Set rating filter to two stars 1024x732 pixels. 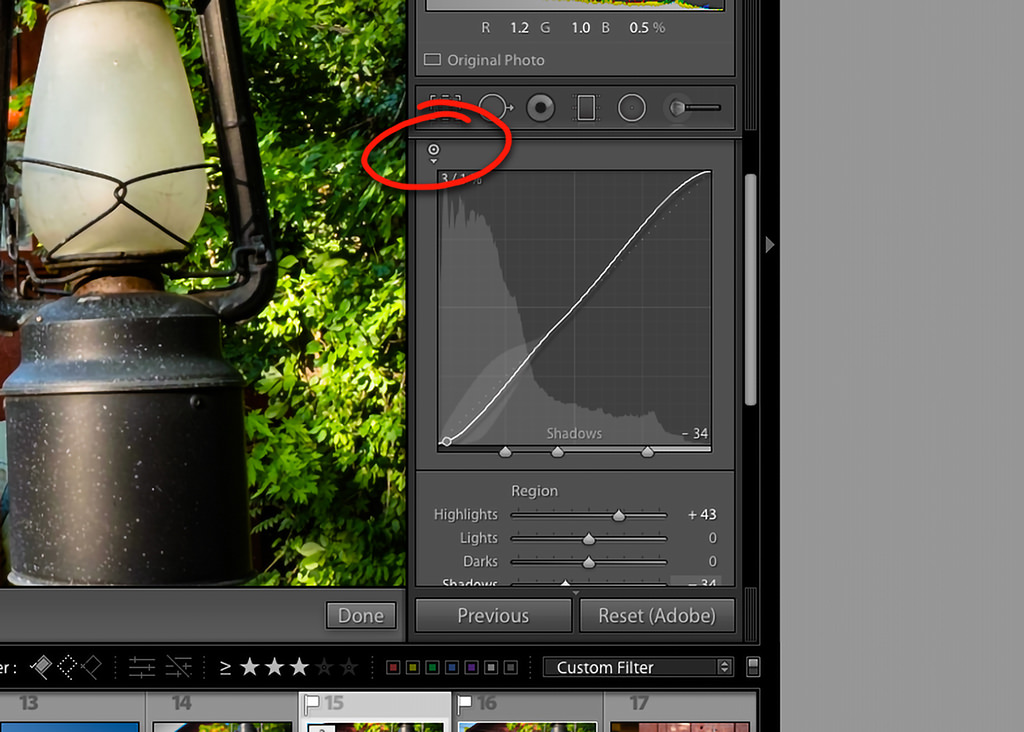click(x=274, y=667)
